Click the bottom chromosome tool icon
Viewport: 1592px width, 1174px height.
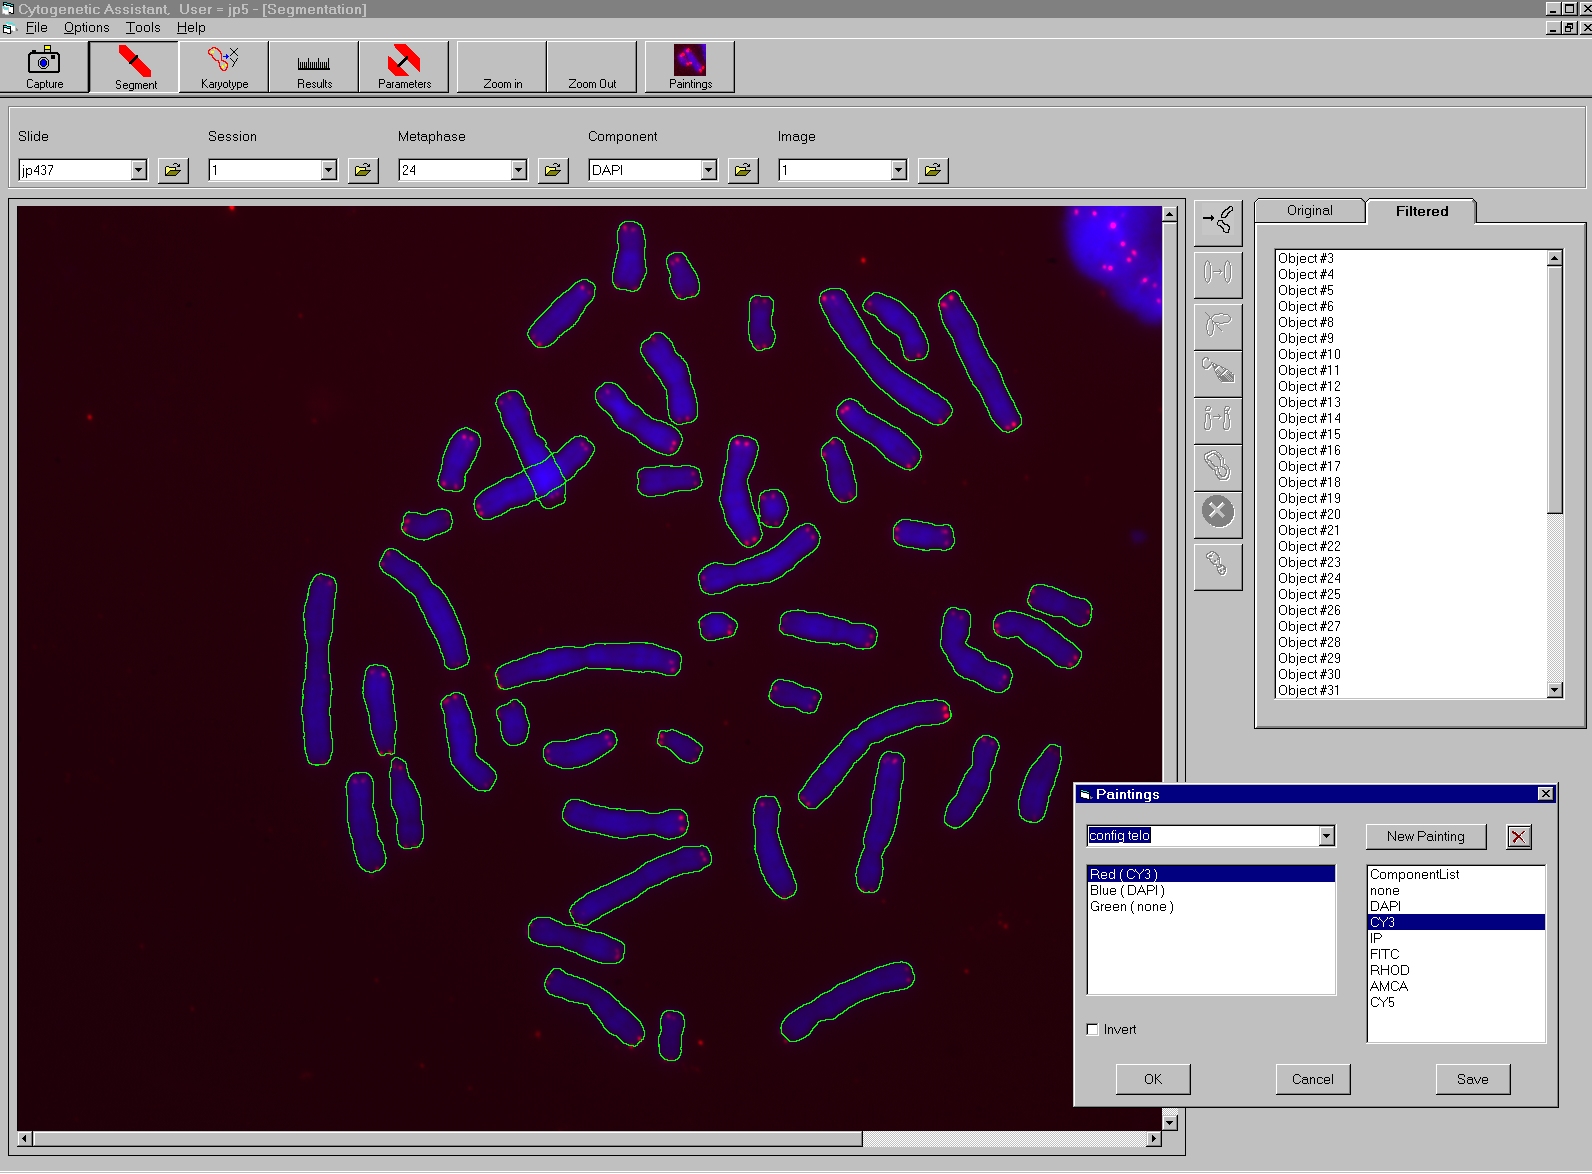[1218, 565]
